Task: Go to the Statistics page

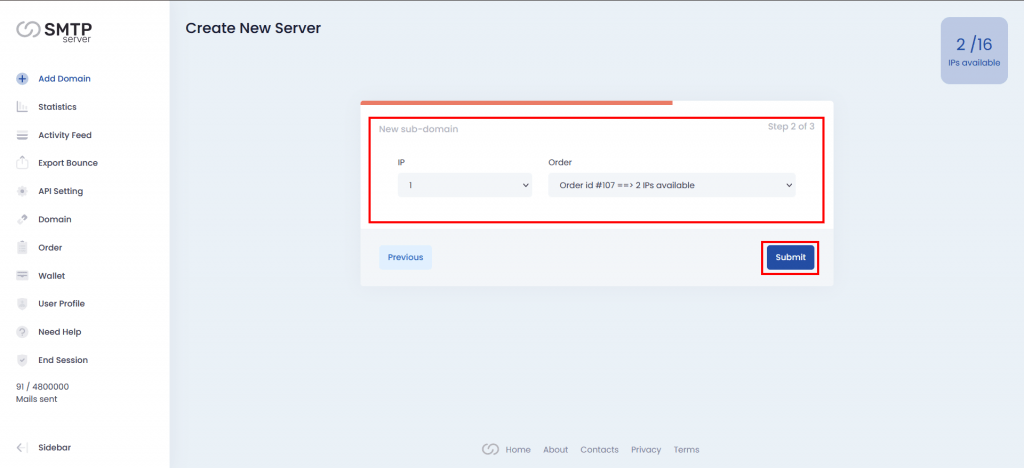Action: tap(57, 106)
